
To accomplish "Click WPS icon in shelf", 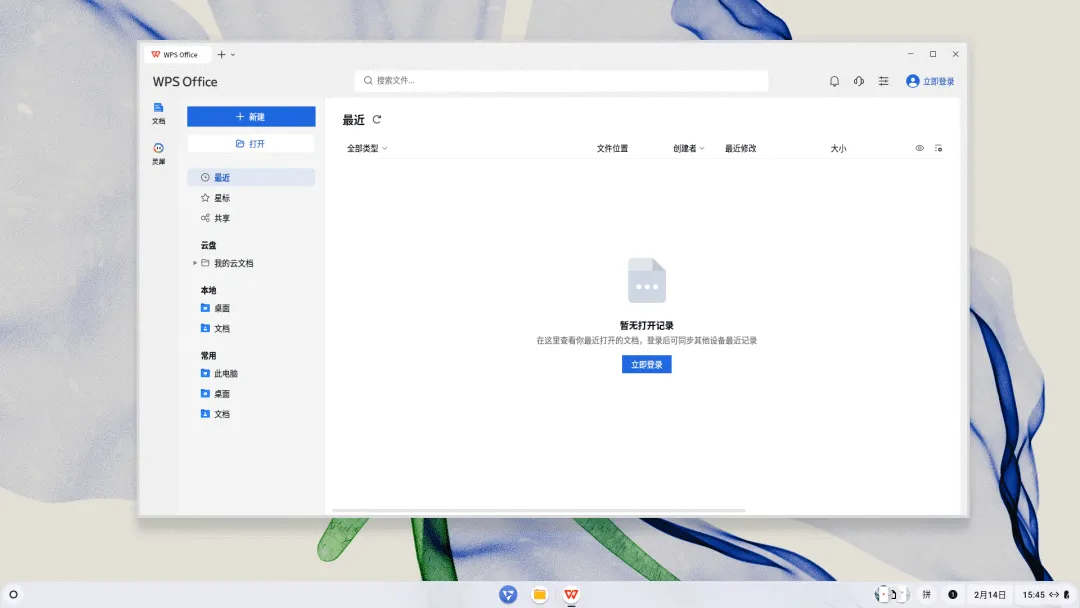I will [x=571, y=594].
